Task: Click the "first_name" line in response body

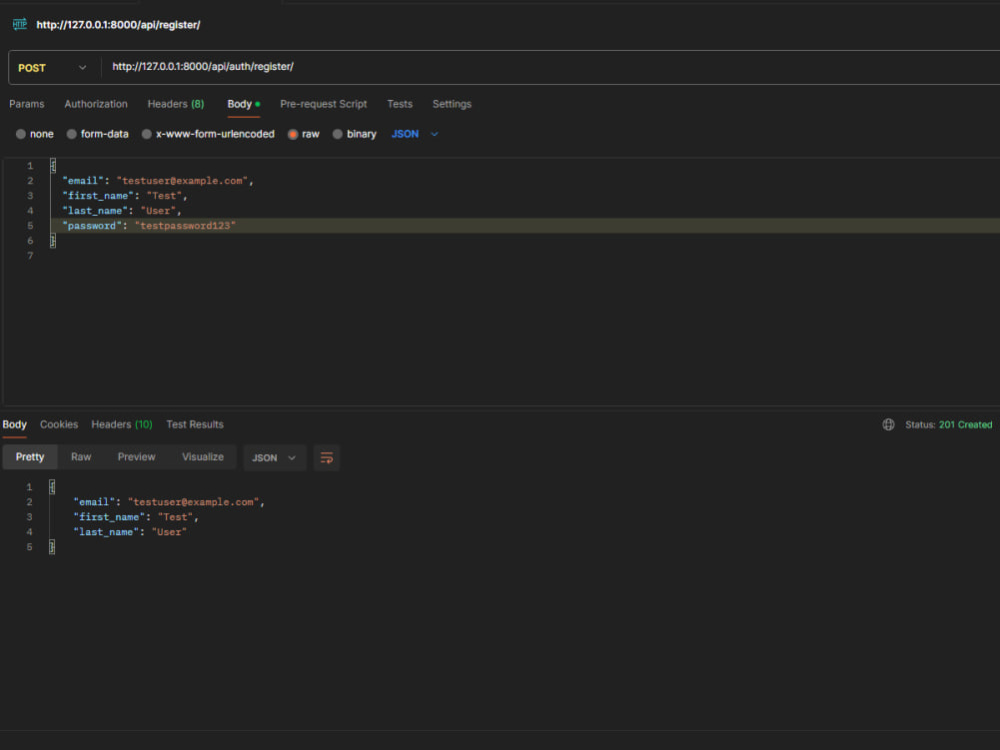Action: [x=136, y=517]
